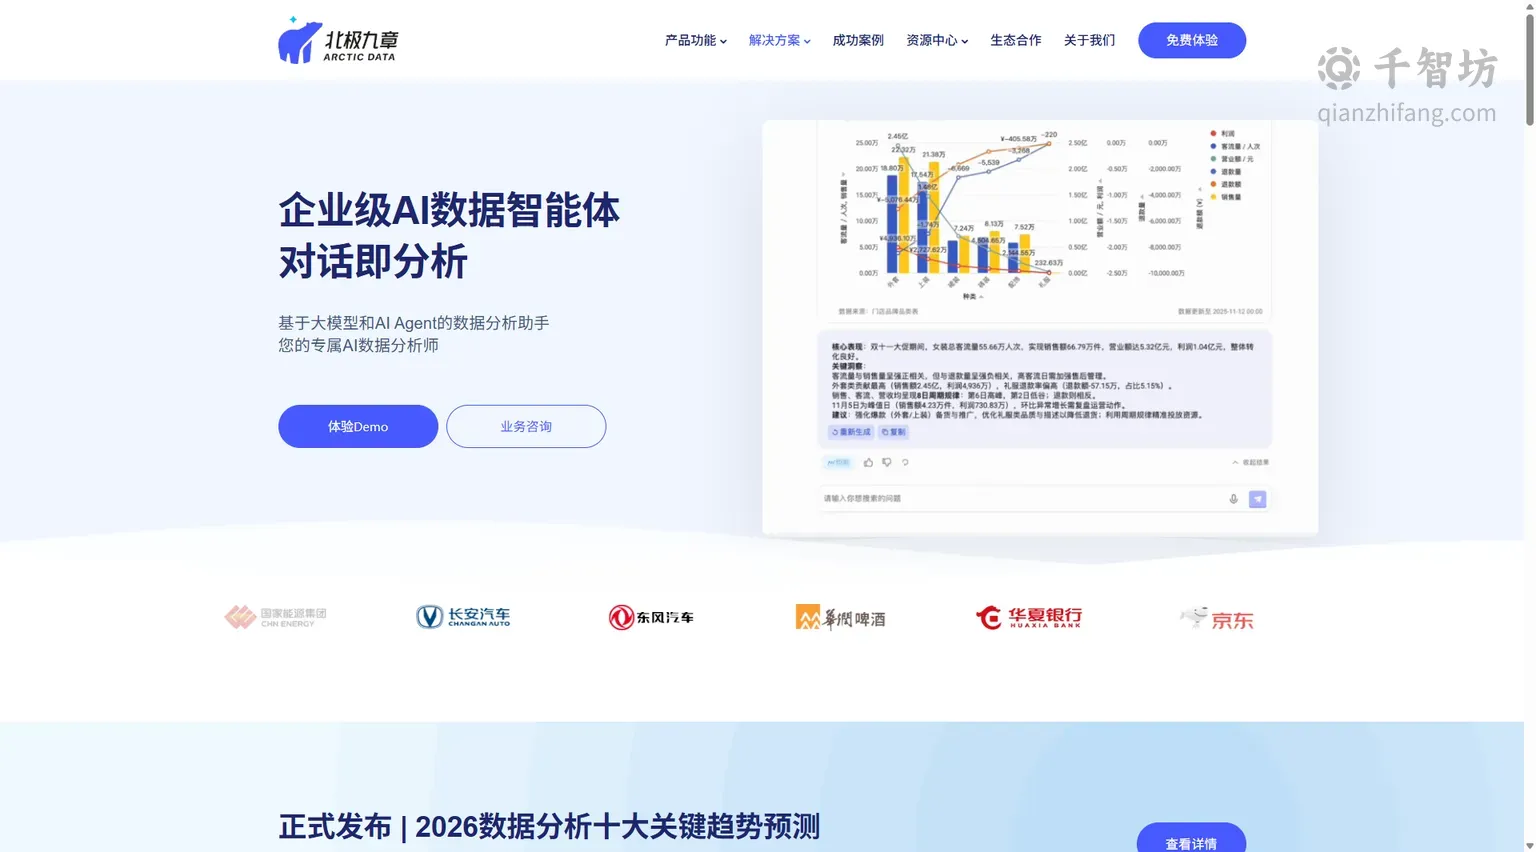Screen dimensions: 1536x852
Task: Click the thumbs-down icon under the analysis
Action: click(x=886, y=462)
